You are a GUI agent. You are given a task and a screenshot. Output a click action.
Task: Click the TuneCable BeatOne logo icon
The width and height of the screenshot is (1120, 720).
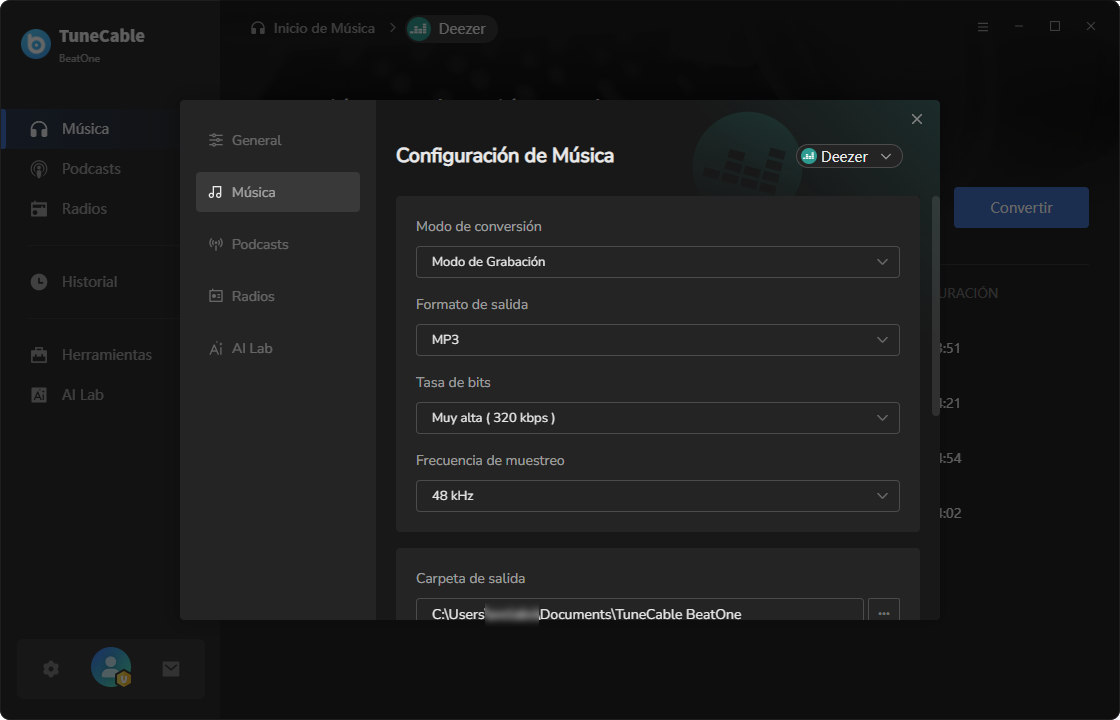pyautogui.click(x=36, y=44)
